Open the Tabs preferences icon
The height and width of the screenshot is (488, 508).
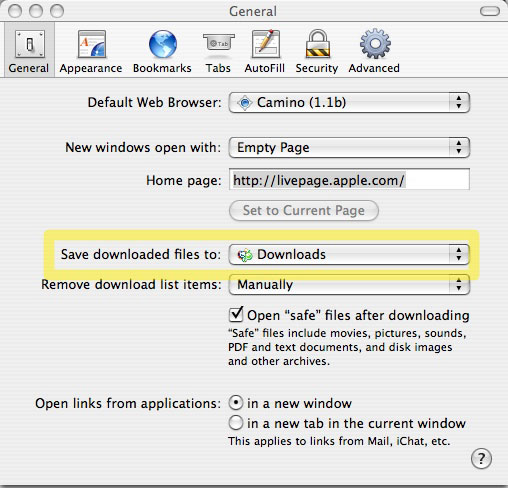point(219,42)
